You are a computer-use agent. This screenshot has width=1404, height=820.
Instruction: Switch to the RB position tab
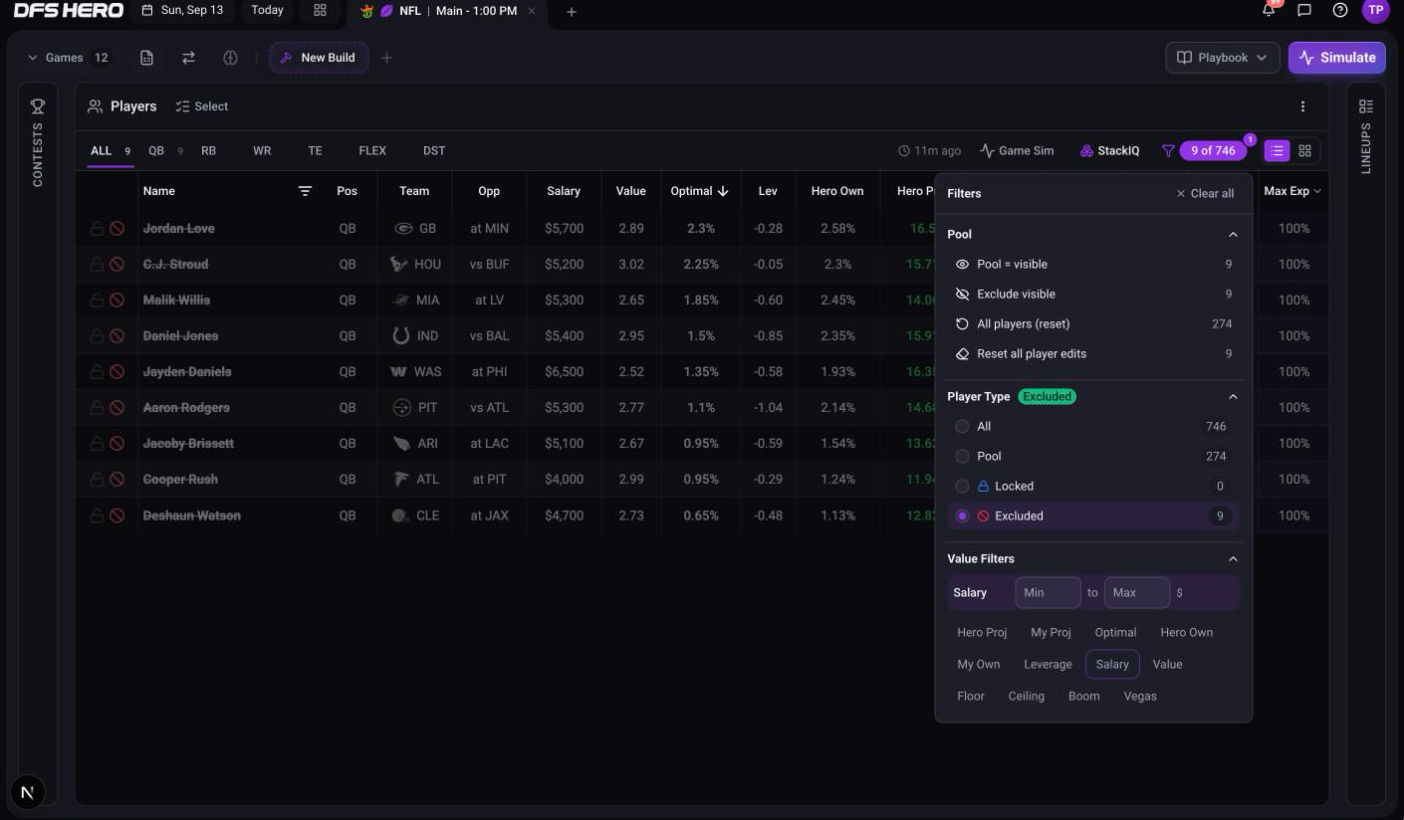[x=208, y=151]
